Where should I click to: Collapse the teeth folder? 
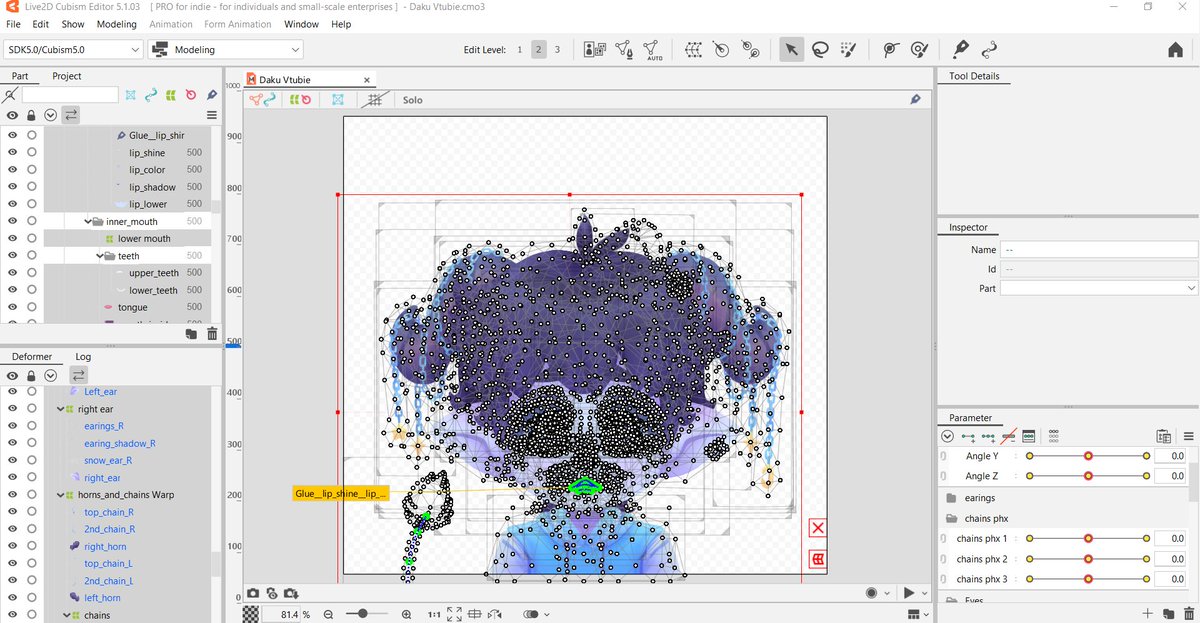(x=100, y=256)
